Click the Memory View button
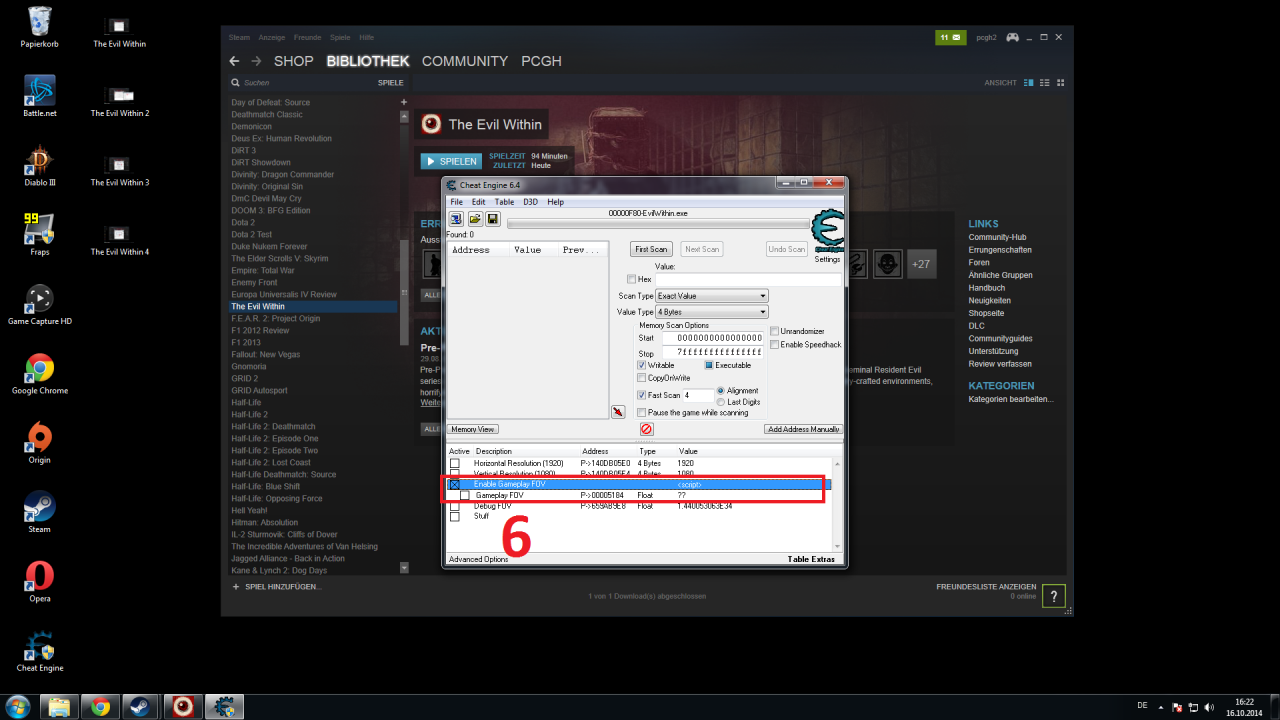 [x=473, y=429]
